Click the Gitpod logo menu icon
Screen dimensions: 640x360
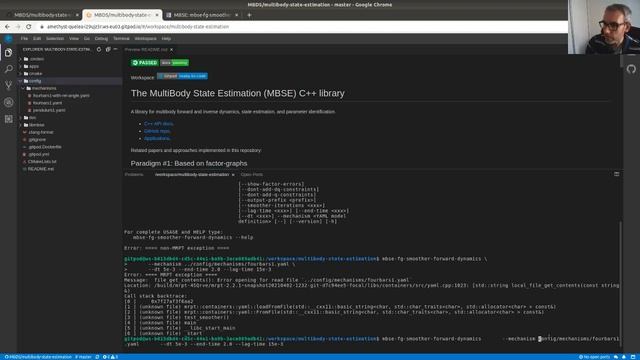pyautogui.click(x=8, y=39)
